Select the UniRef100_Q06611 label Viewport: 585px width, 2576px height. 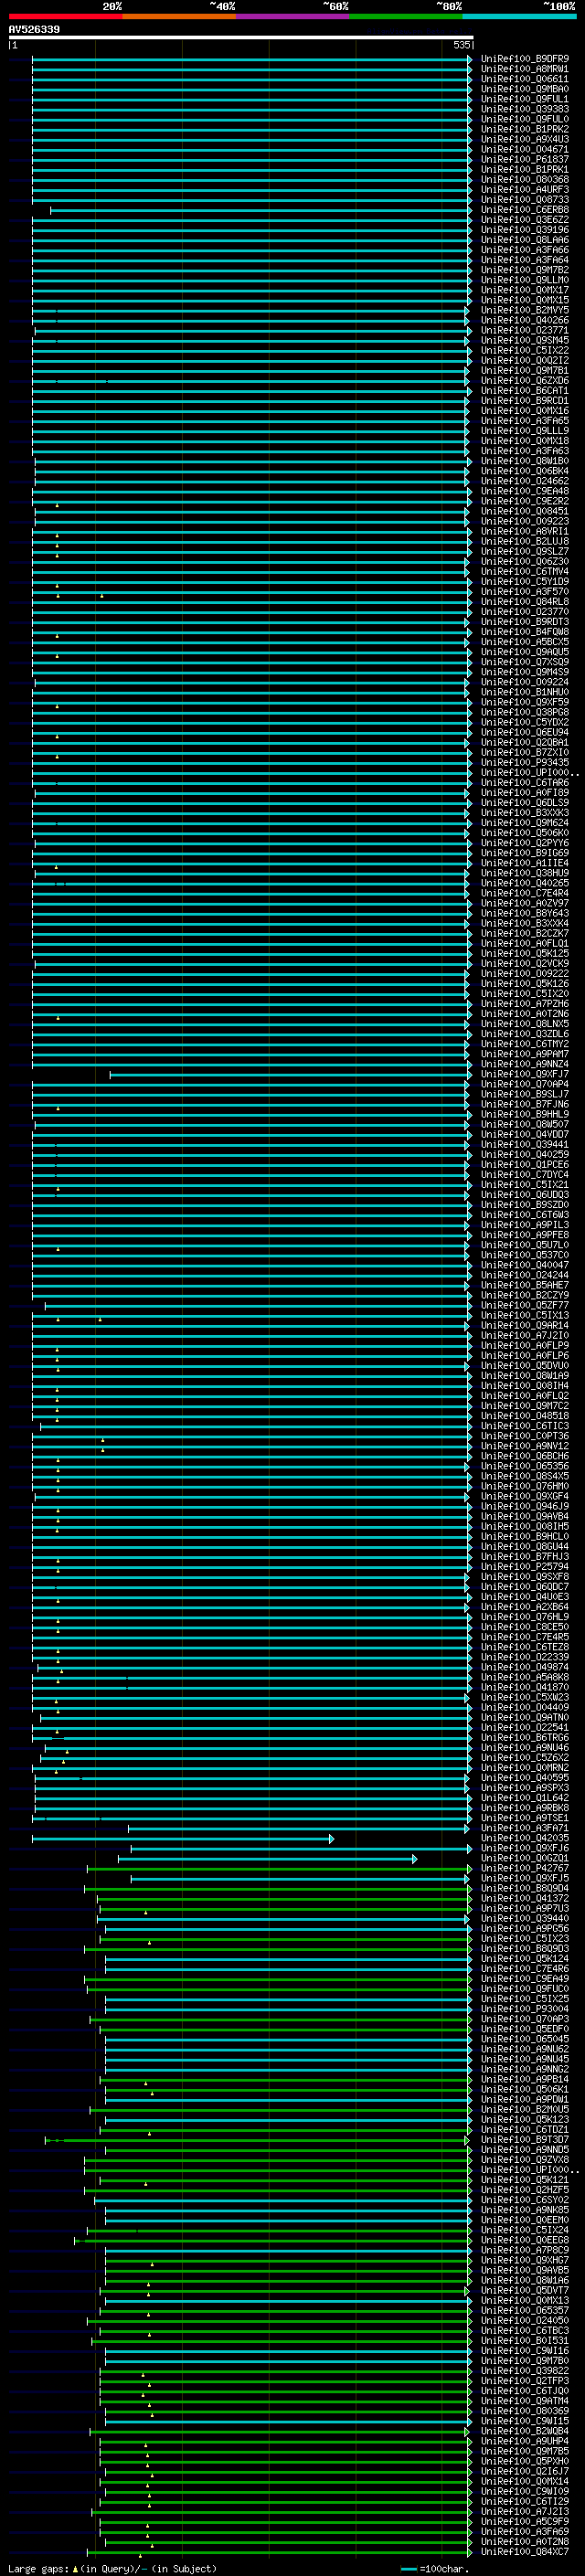[524, 79]
